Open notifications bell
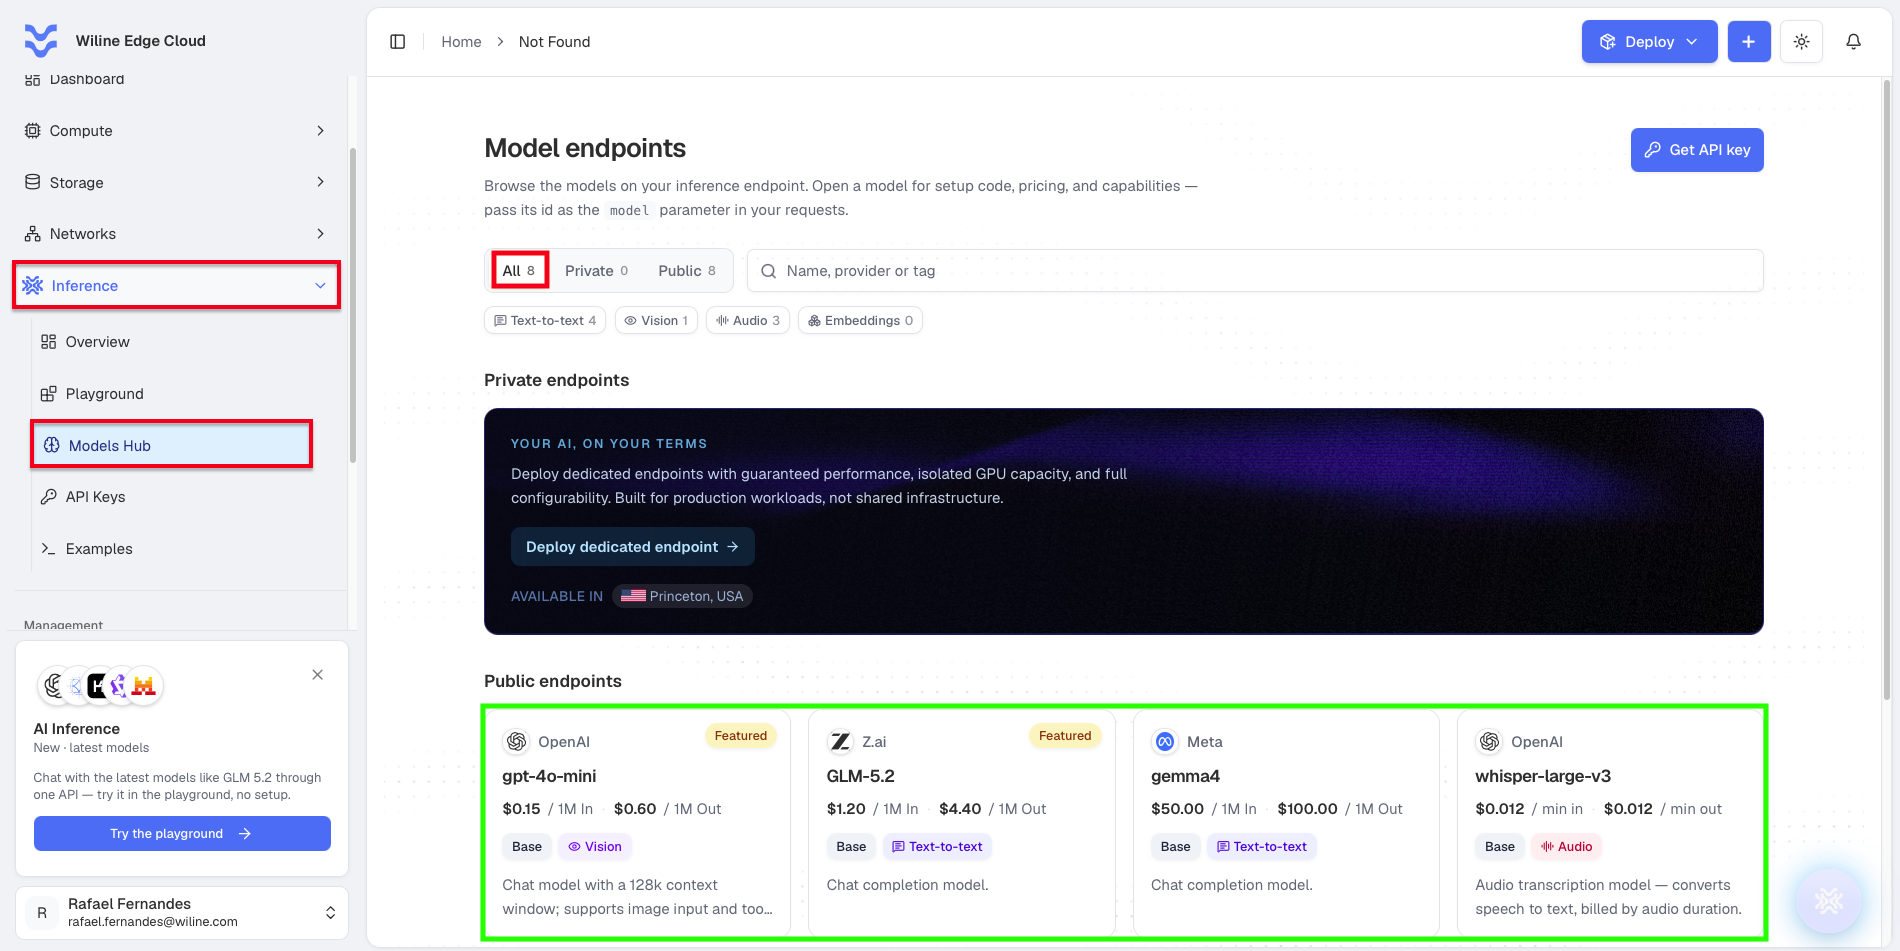The height and width of the screenshot is (951, 1900). (1854, 42)
